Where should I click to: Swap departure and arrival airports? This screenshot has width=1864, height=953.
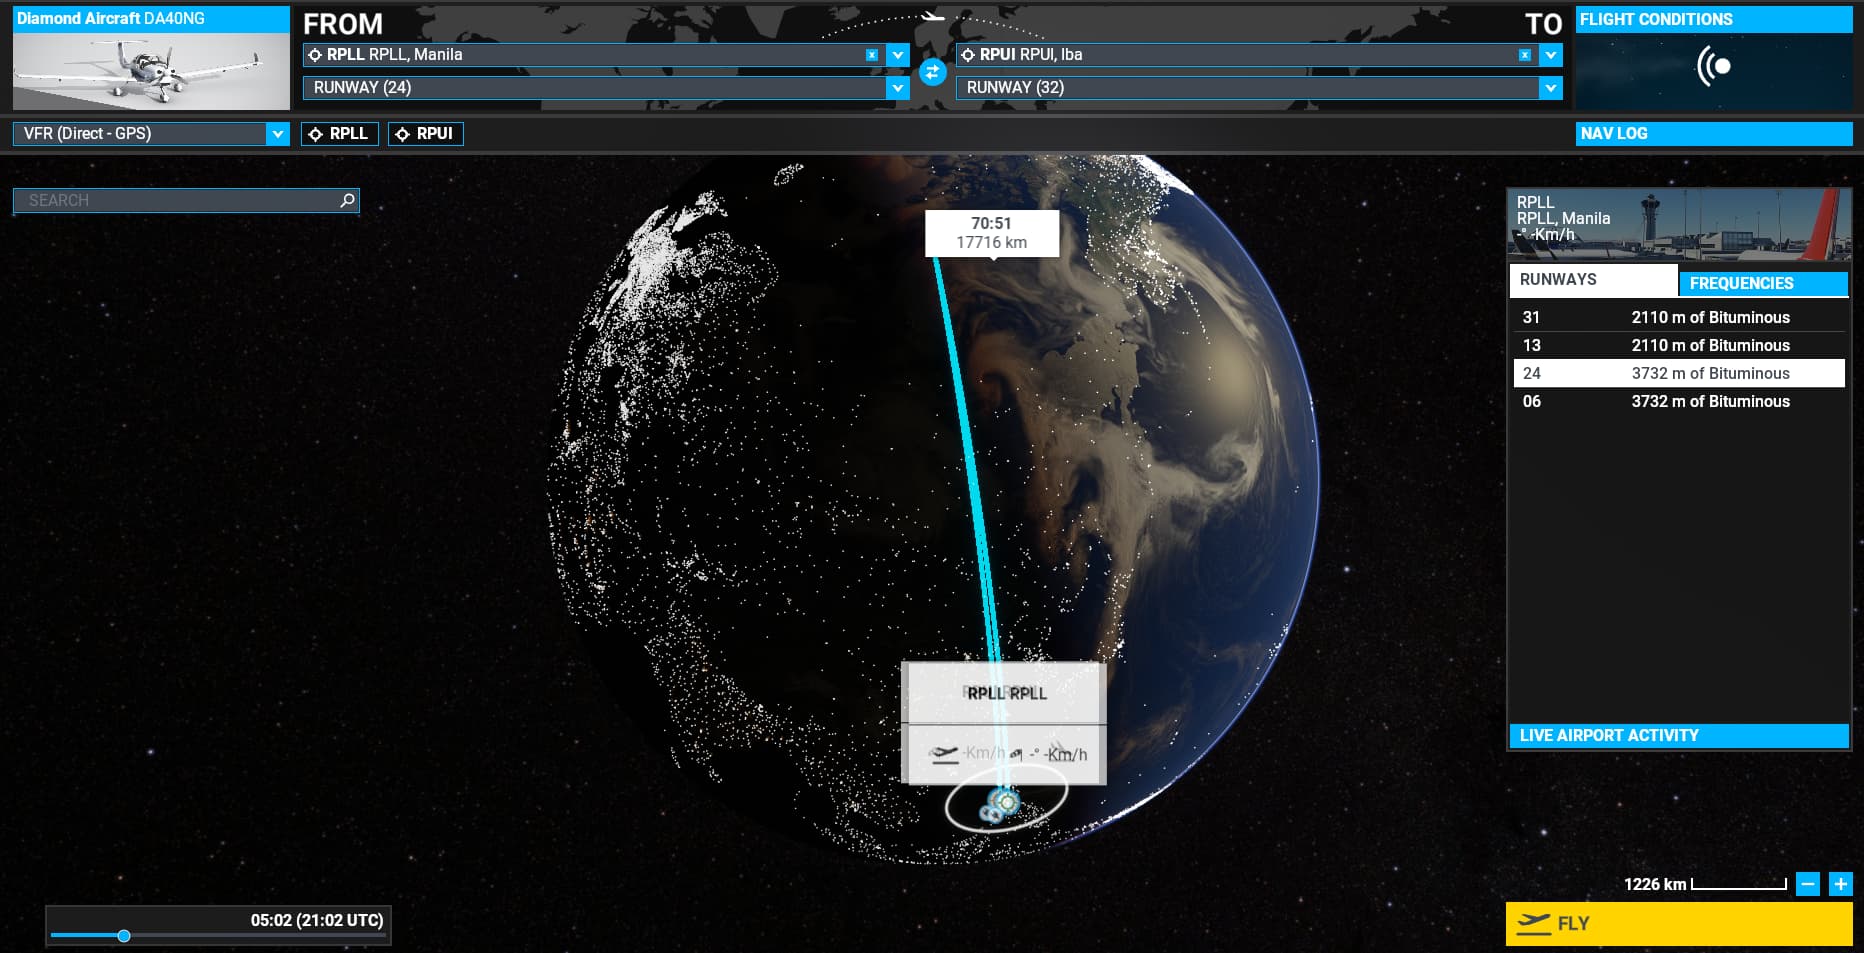(932, 71)
